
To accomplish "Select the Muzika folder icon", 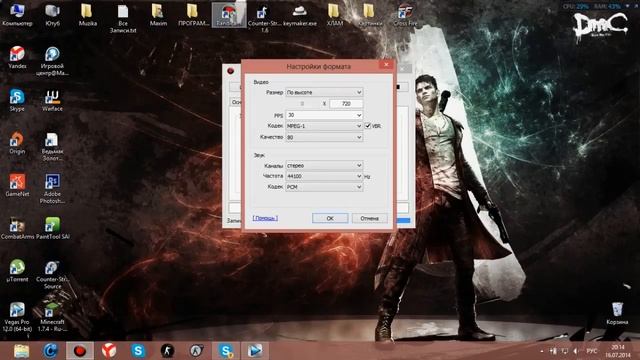I will (x=87, y=15).
